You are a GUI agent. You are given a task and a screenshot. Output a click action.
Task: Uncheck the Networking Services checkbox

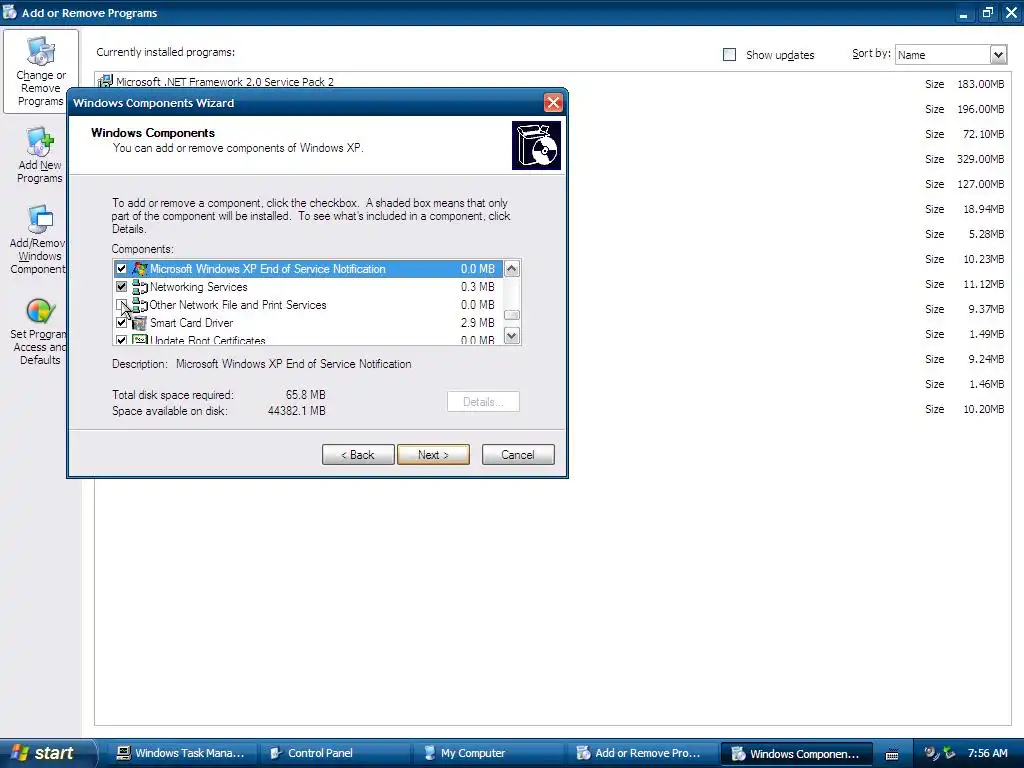click(x=121, y=287)
